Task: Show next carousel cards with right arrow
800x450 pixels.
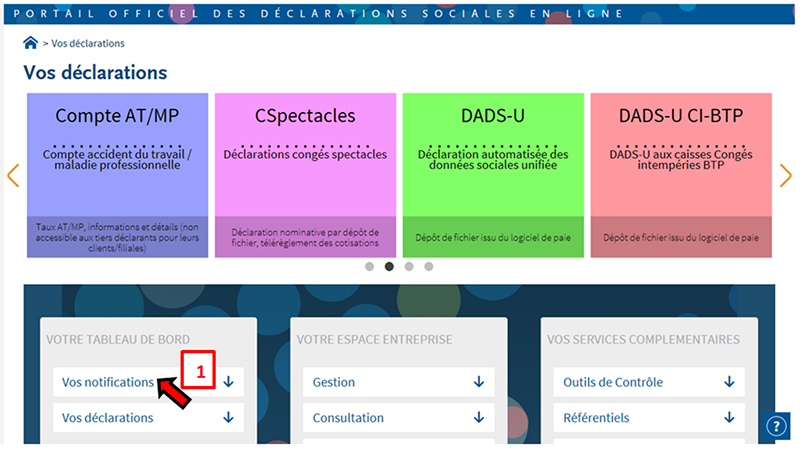Action: point(786,176)
